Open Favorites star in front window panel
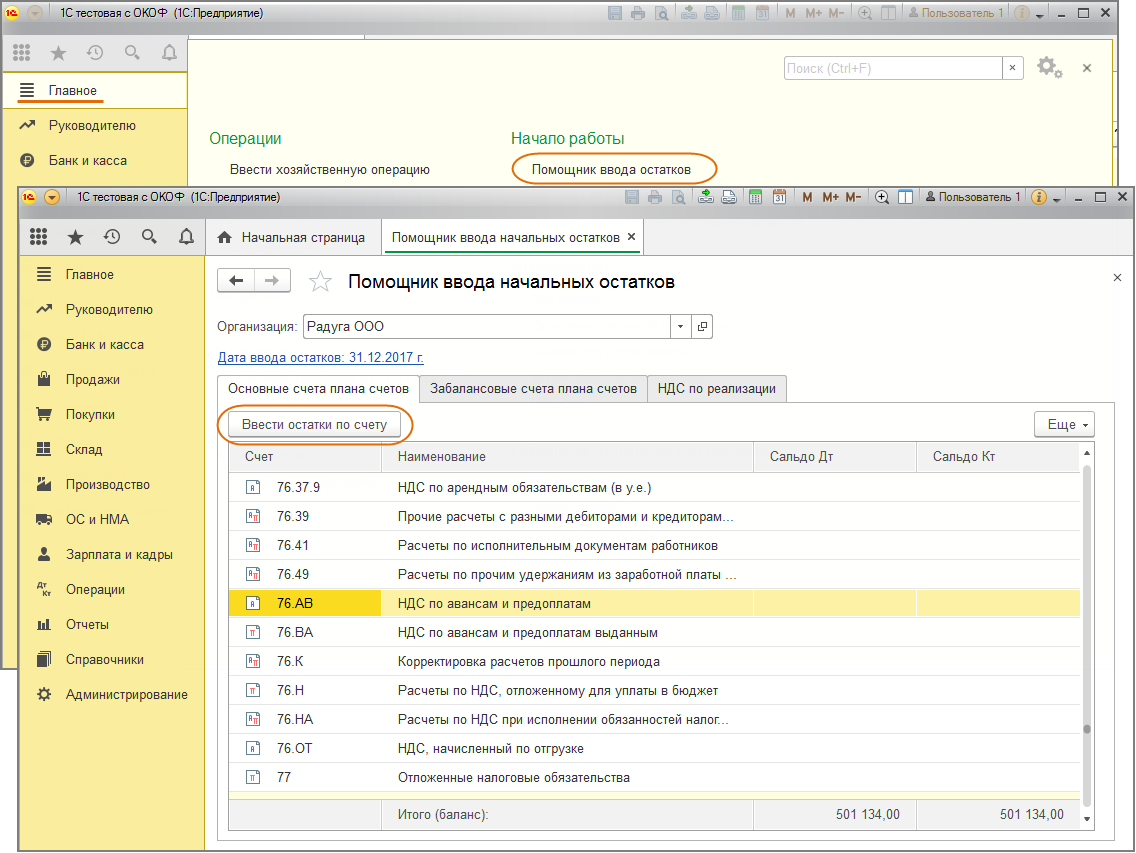This screenshot has width=1136, height=853. [x=75, y=236]
